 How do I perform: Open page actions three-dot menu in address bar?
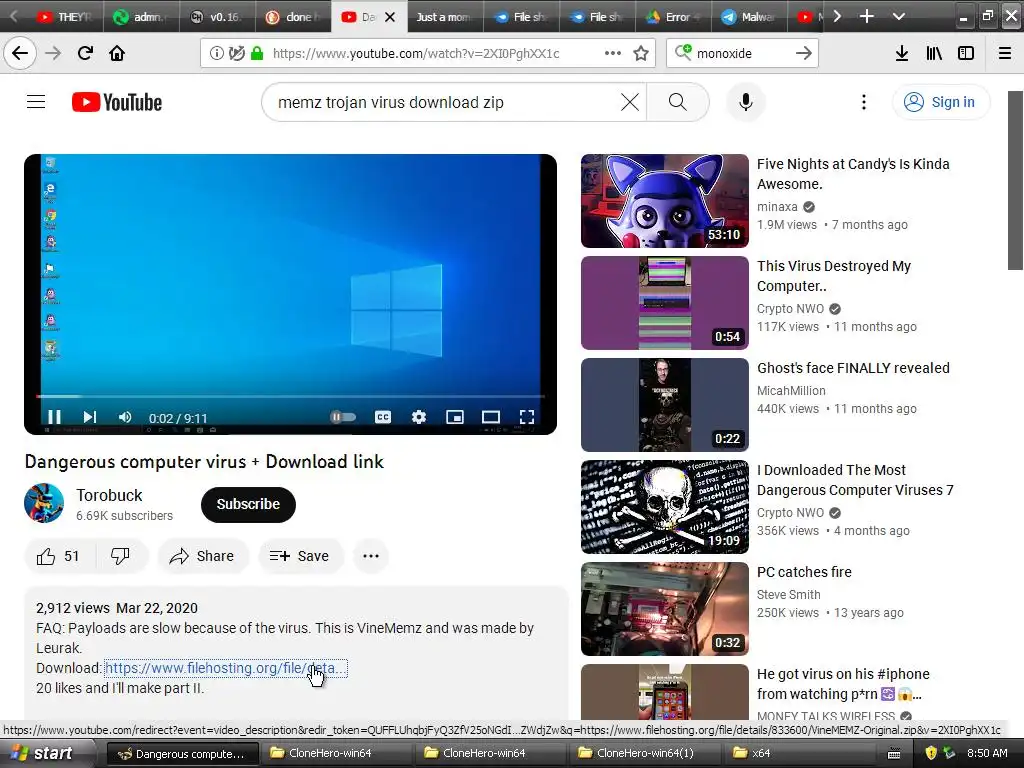click(613, 54)
